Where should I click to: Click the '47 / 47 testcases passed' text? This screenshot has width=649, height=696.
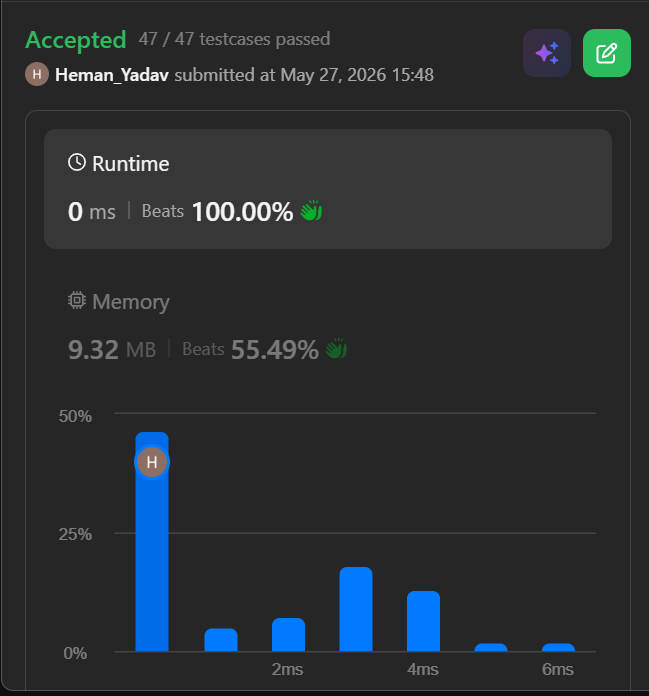coord(234,39)
